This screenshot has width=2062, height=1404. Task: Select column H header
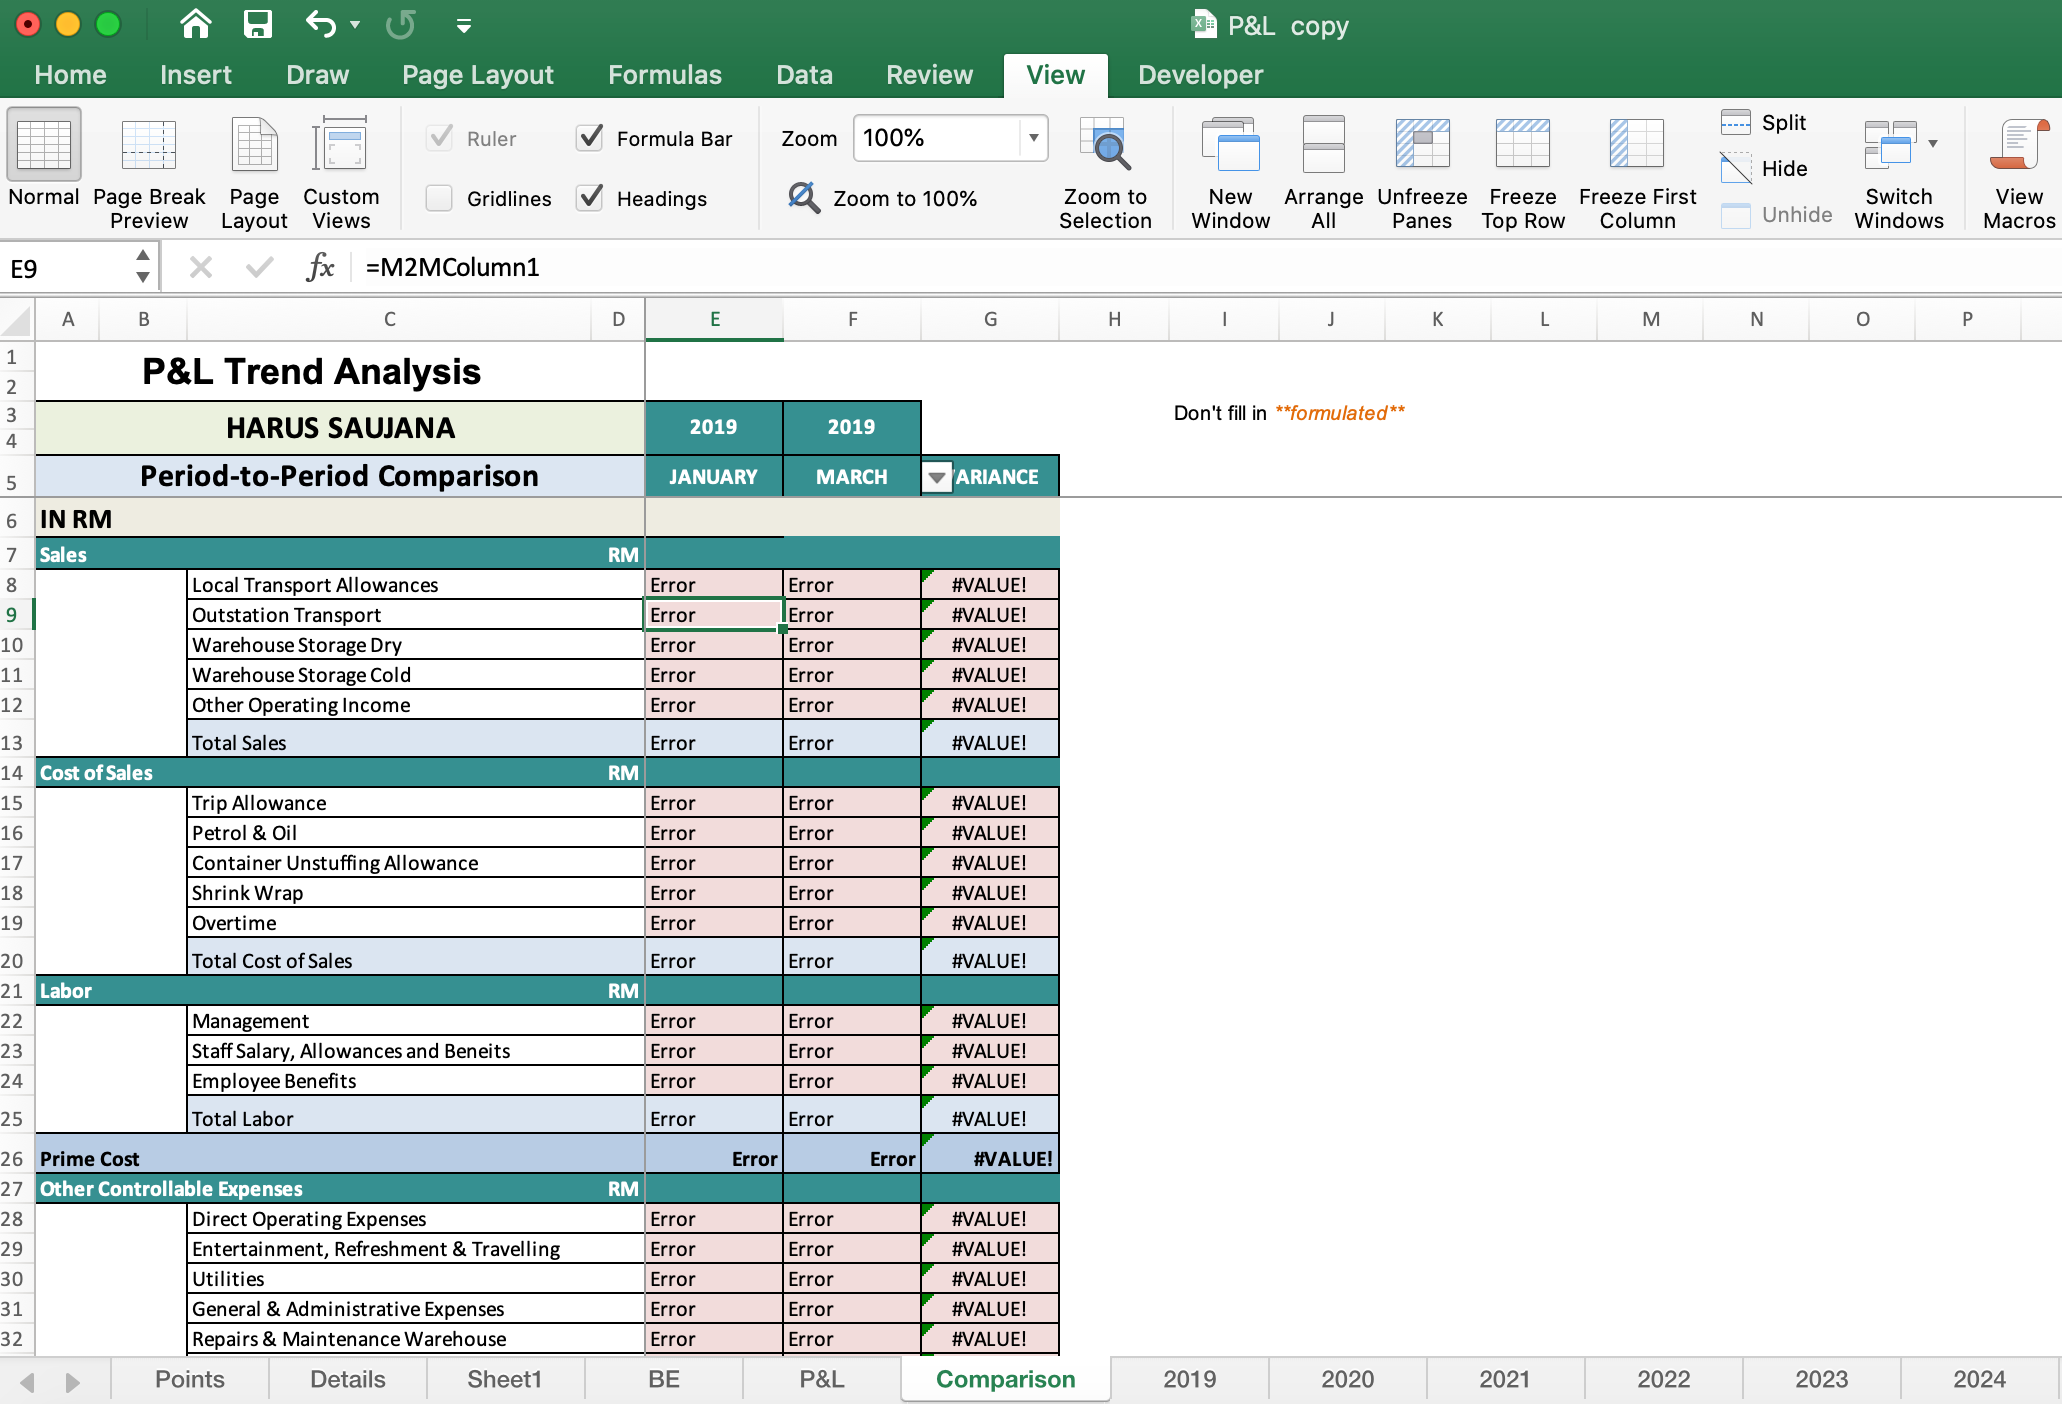tap(1114, 319)
